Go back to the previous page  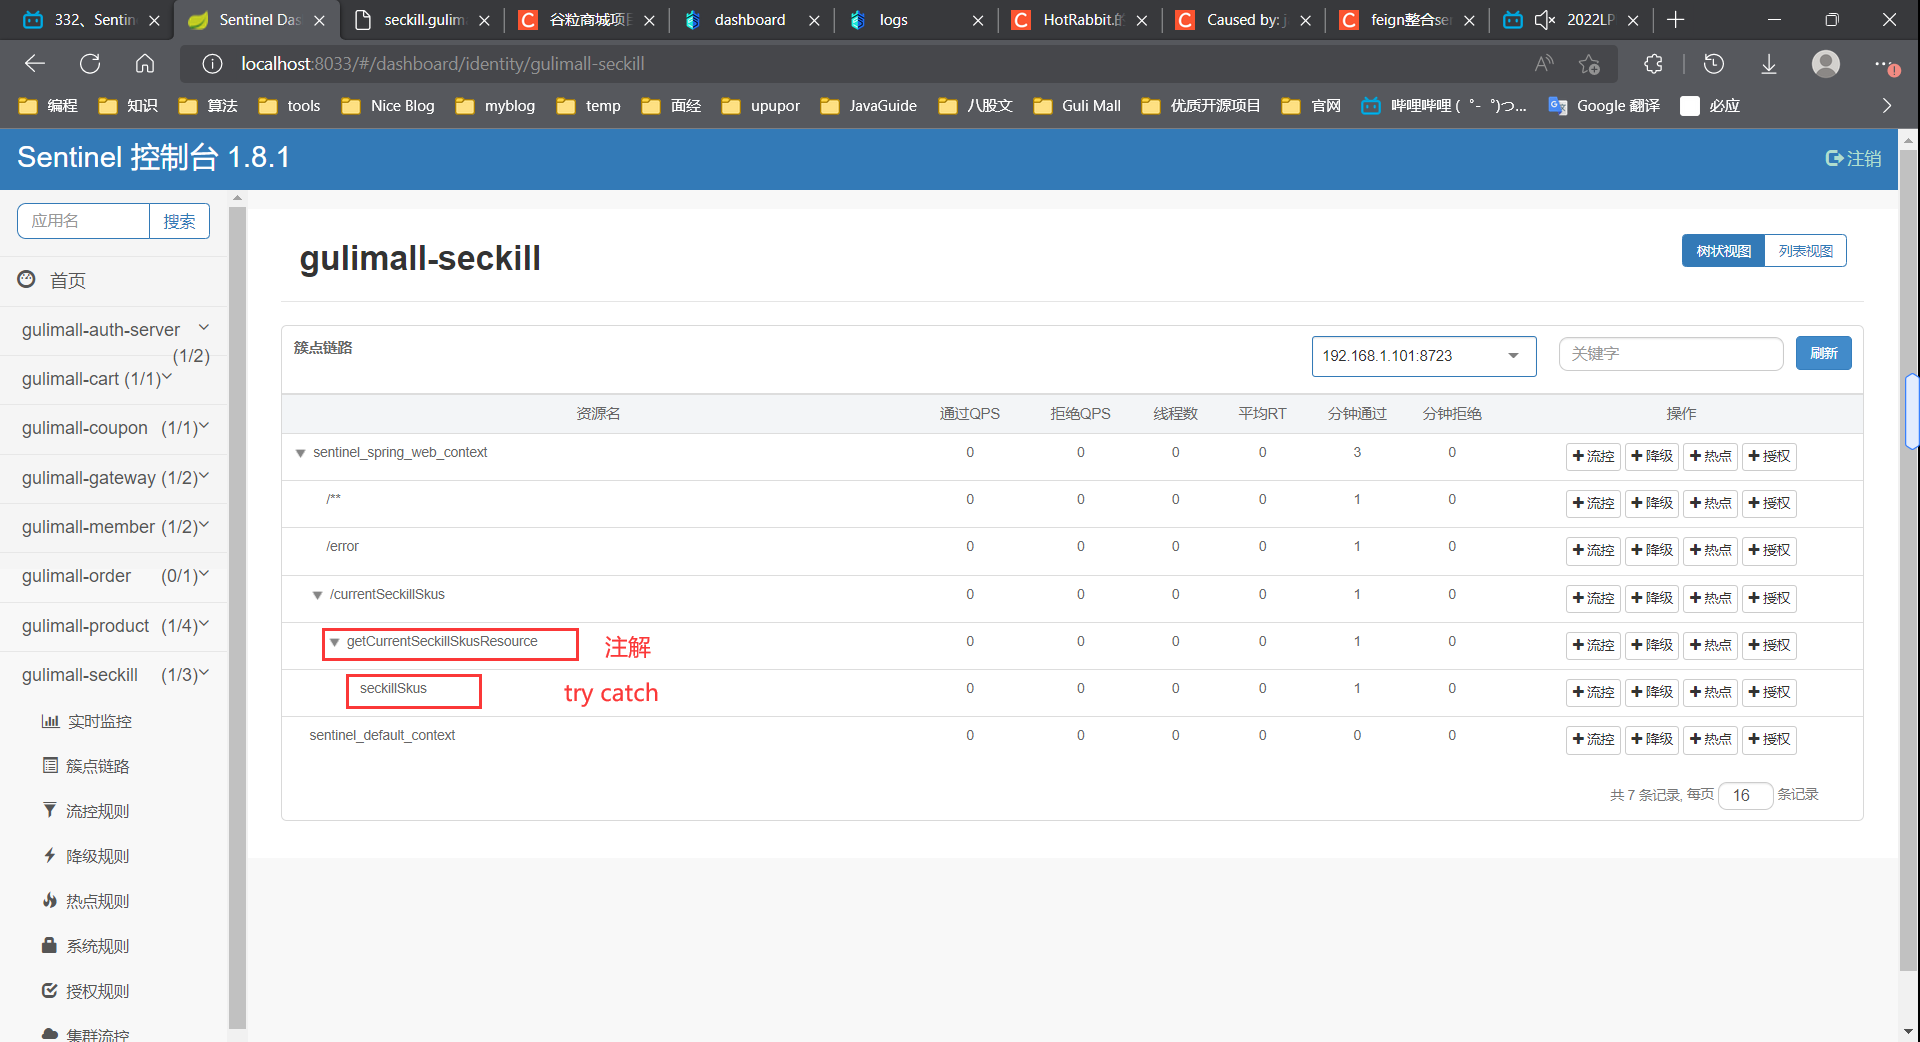pos(35,64)
